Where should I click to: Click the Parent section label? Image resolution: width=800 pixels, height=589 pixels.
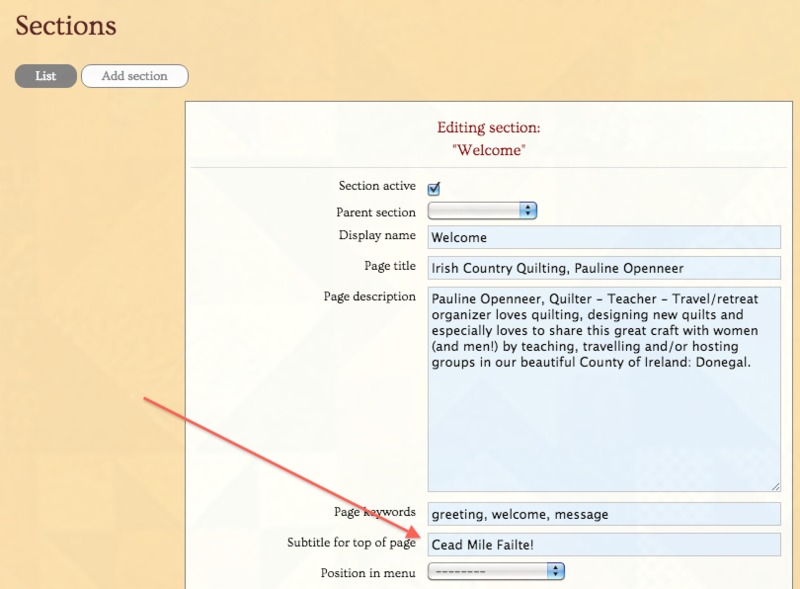(375, 212)
